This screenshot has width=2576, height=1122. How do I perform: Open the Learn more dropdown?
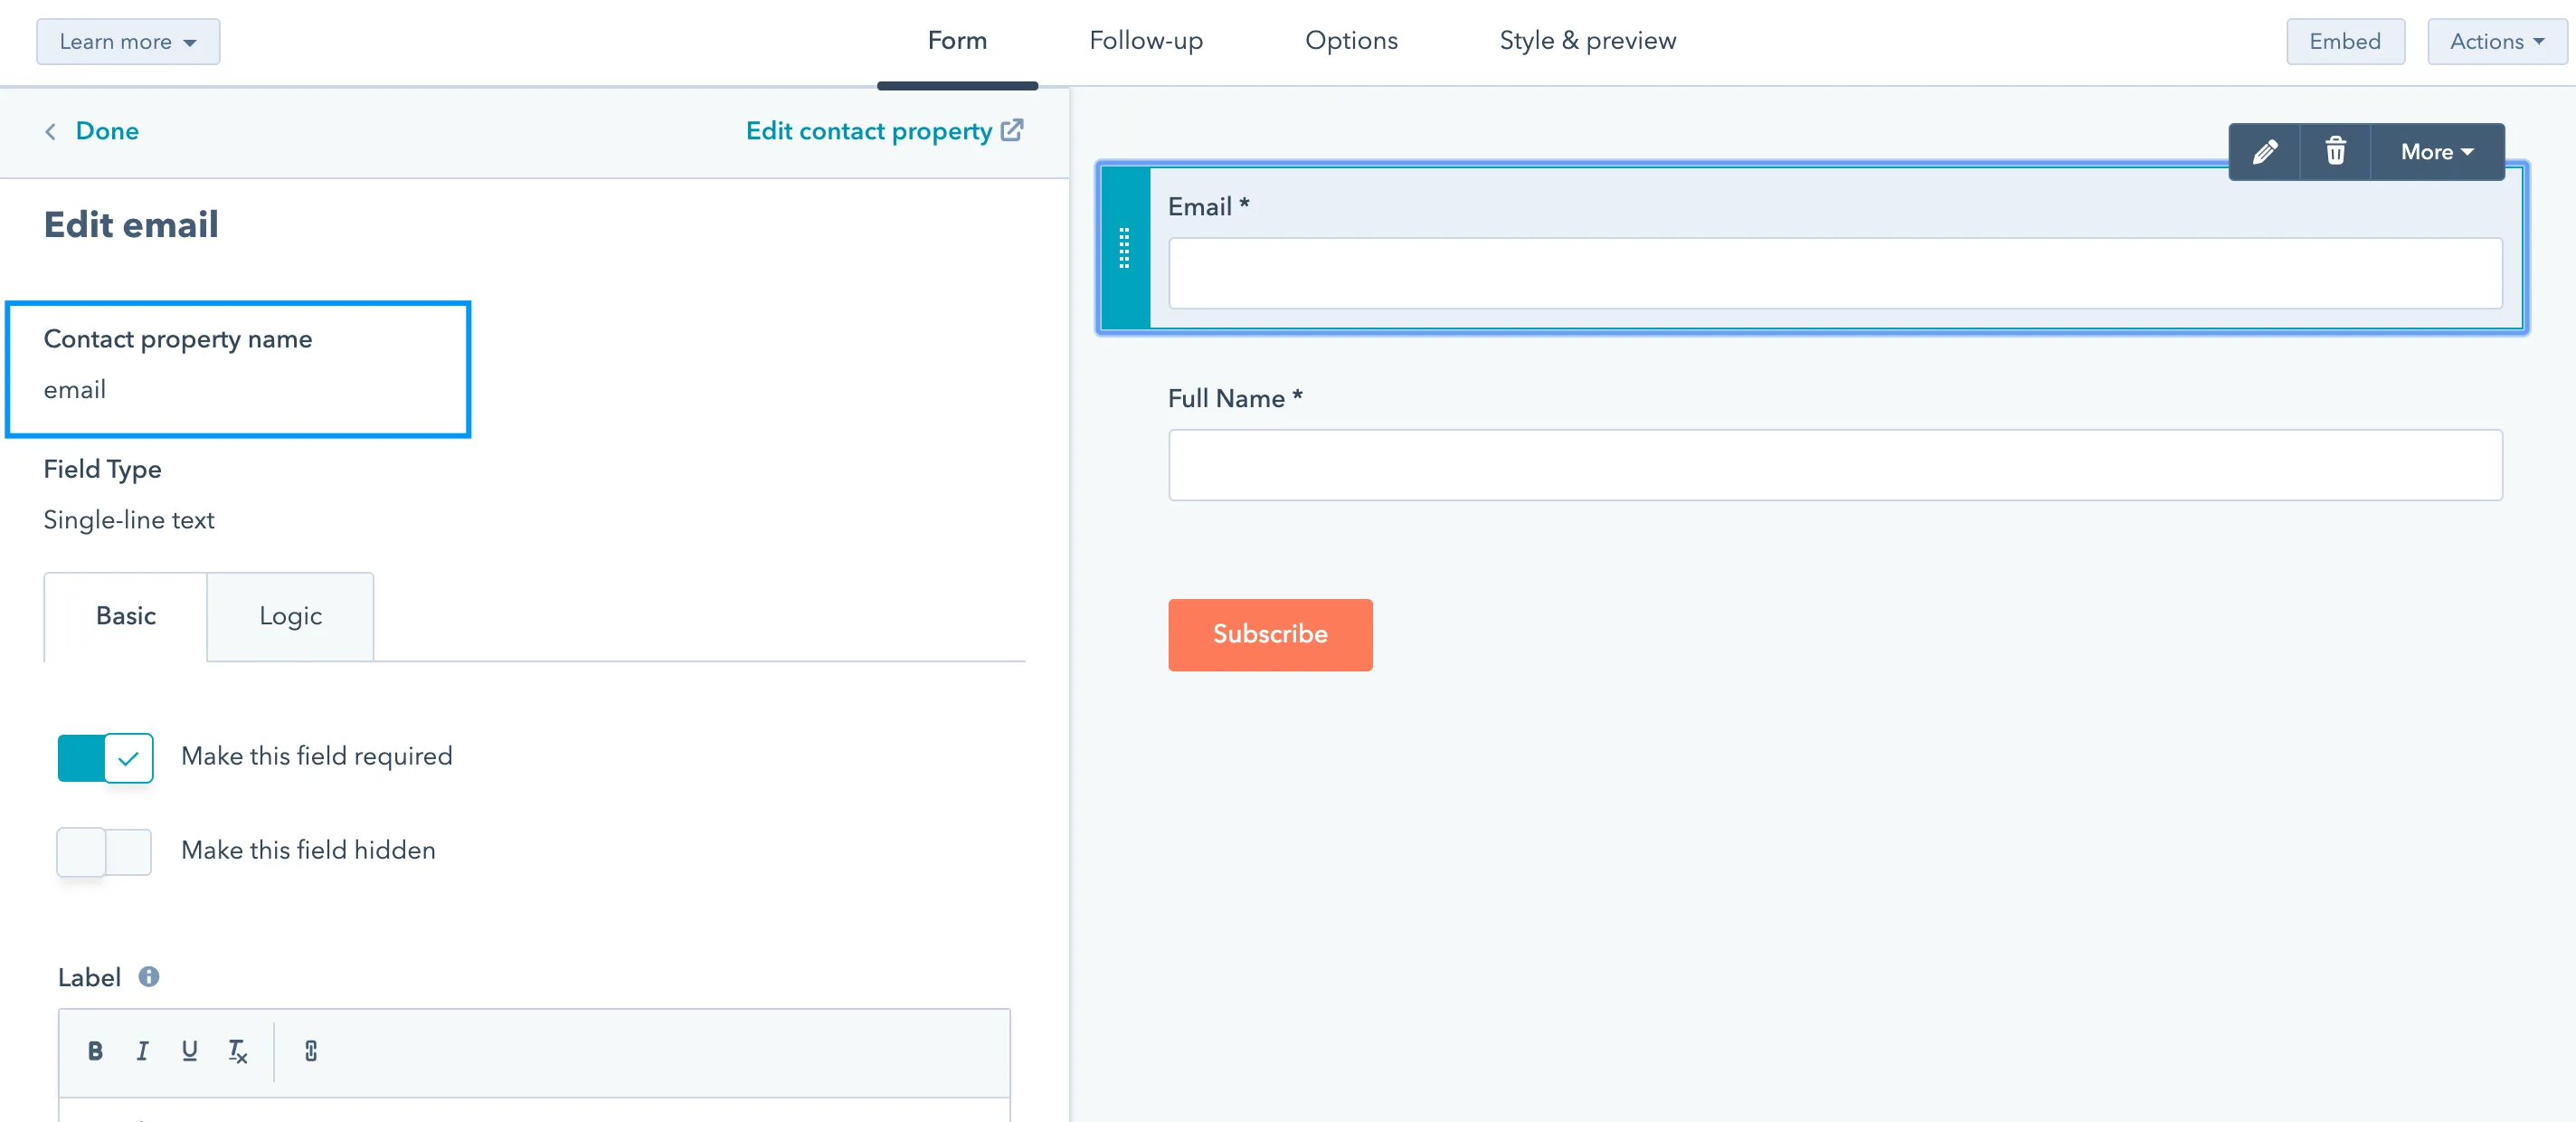[128, 42]
